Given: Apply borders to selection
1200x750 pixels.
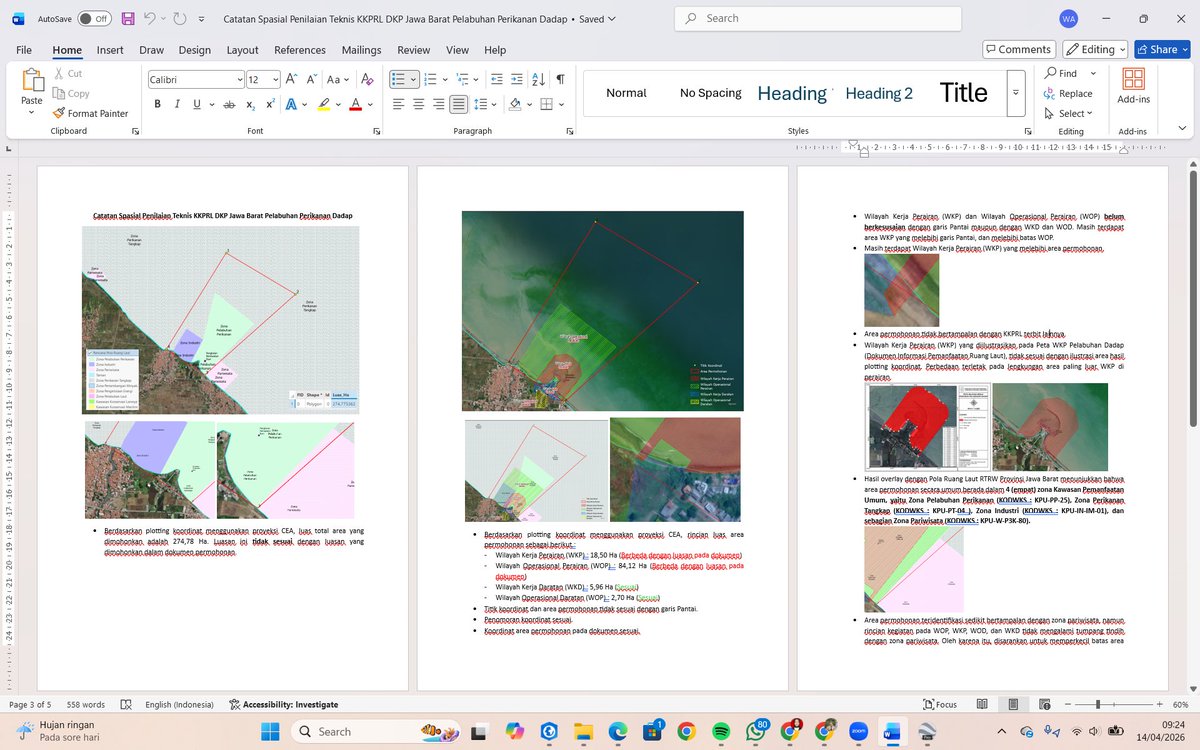Looking at the screenshot, I should [x=546, y=104].
